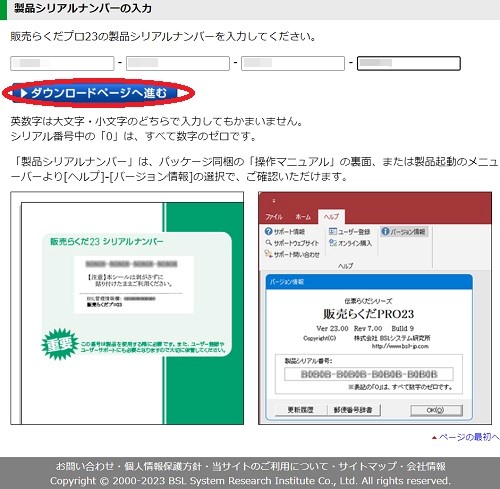Click the OK(O) button in the dialog
Screen dimensions: 500x489
point(436,410)
